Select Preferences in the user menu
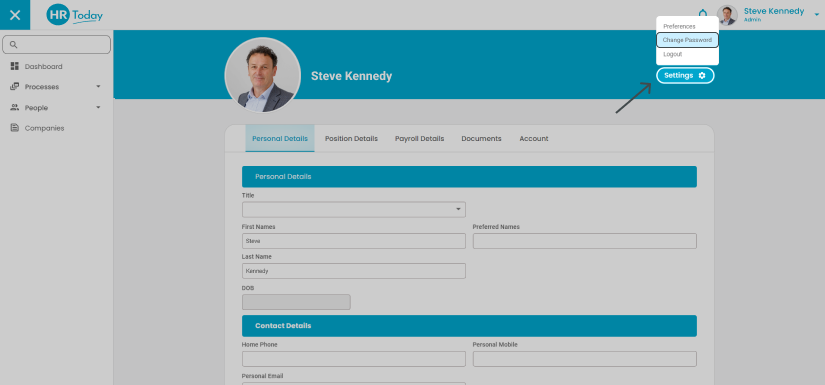The image size is (825, 385). [679, 26]
